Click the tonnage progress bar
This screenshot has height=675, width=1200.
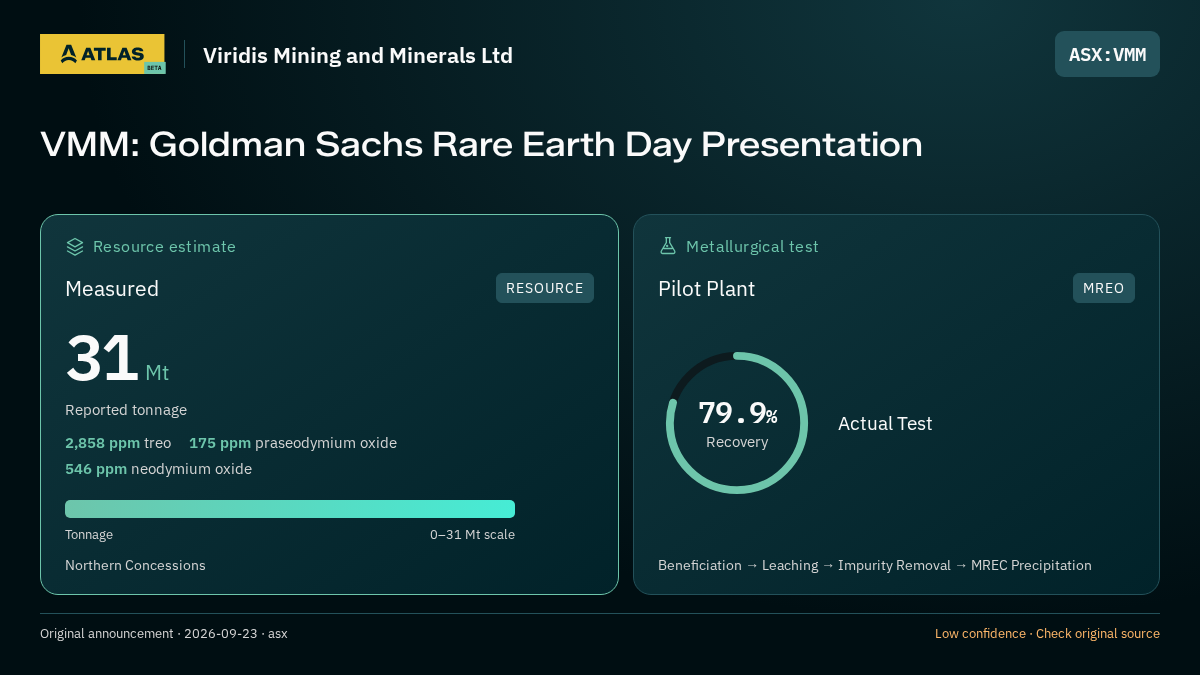click(290, 509)
